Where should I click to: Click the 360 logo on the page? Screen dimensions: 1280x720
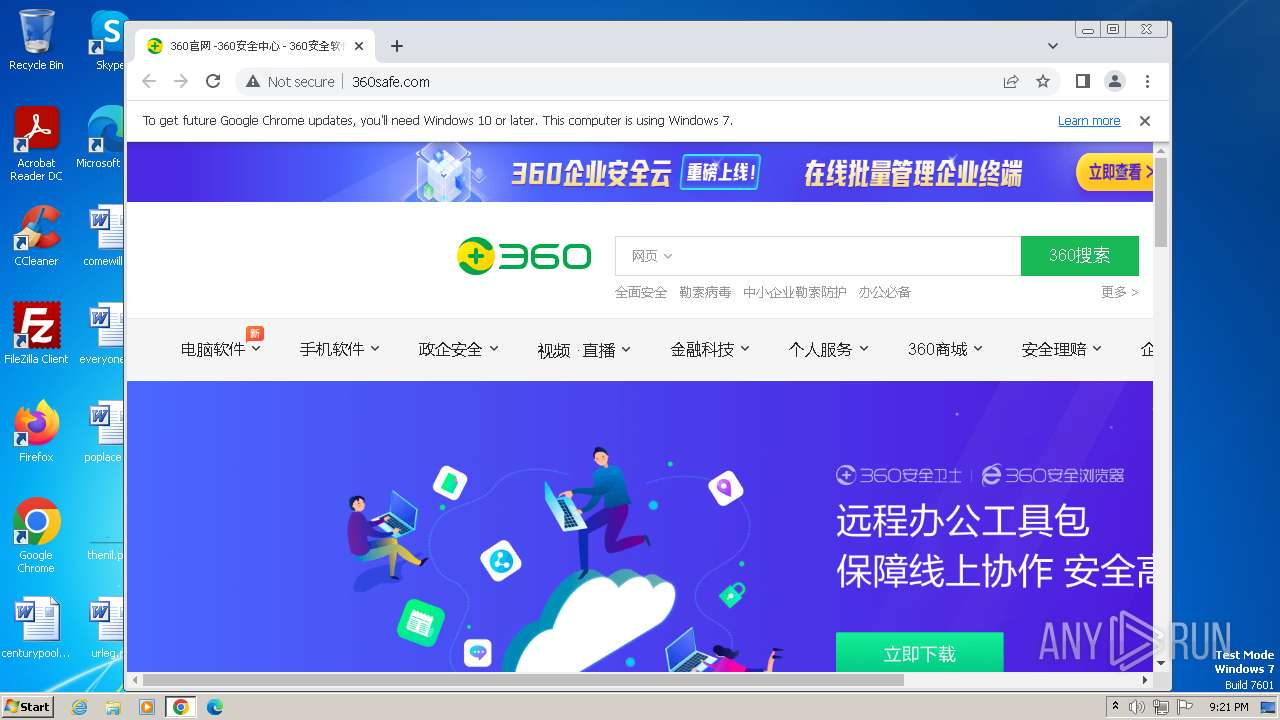click(x=524, y=256)
